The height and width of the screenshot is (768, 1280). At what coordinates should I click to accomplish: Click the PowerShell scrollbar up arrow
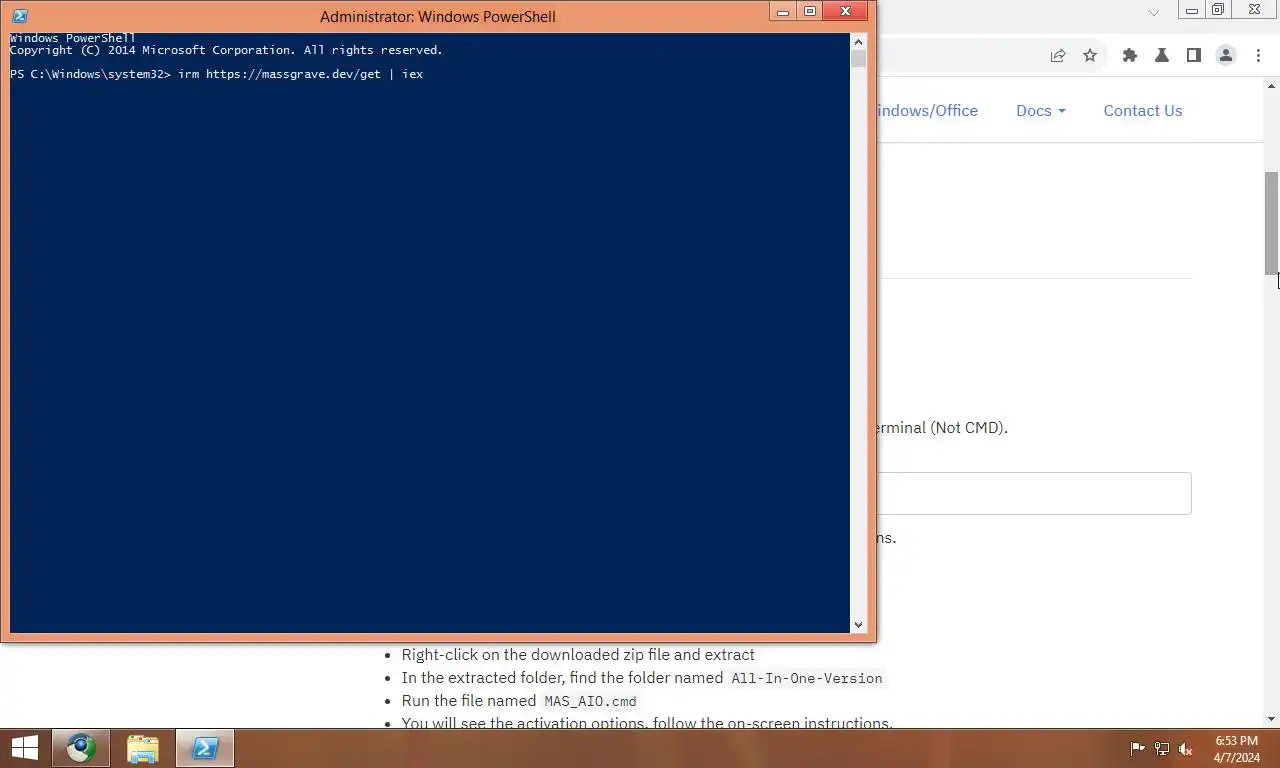tap(858, 42)
